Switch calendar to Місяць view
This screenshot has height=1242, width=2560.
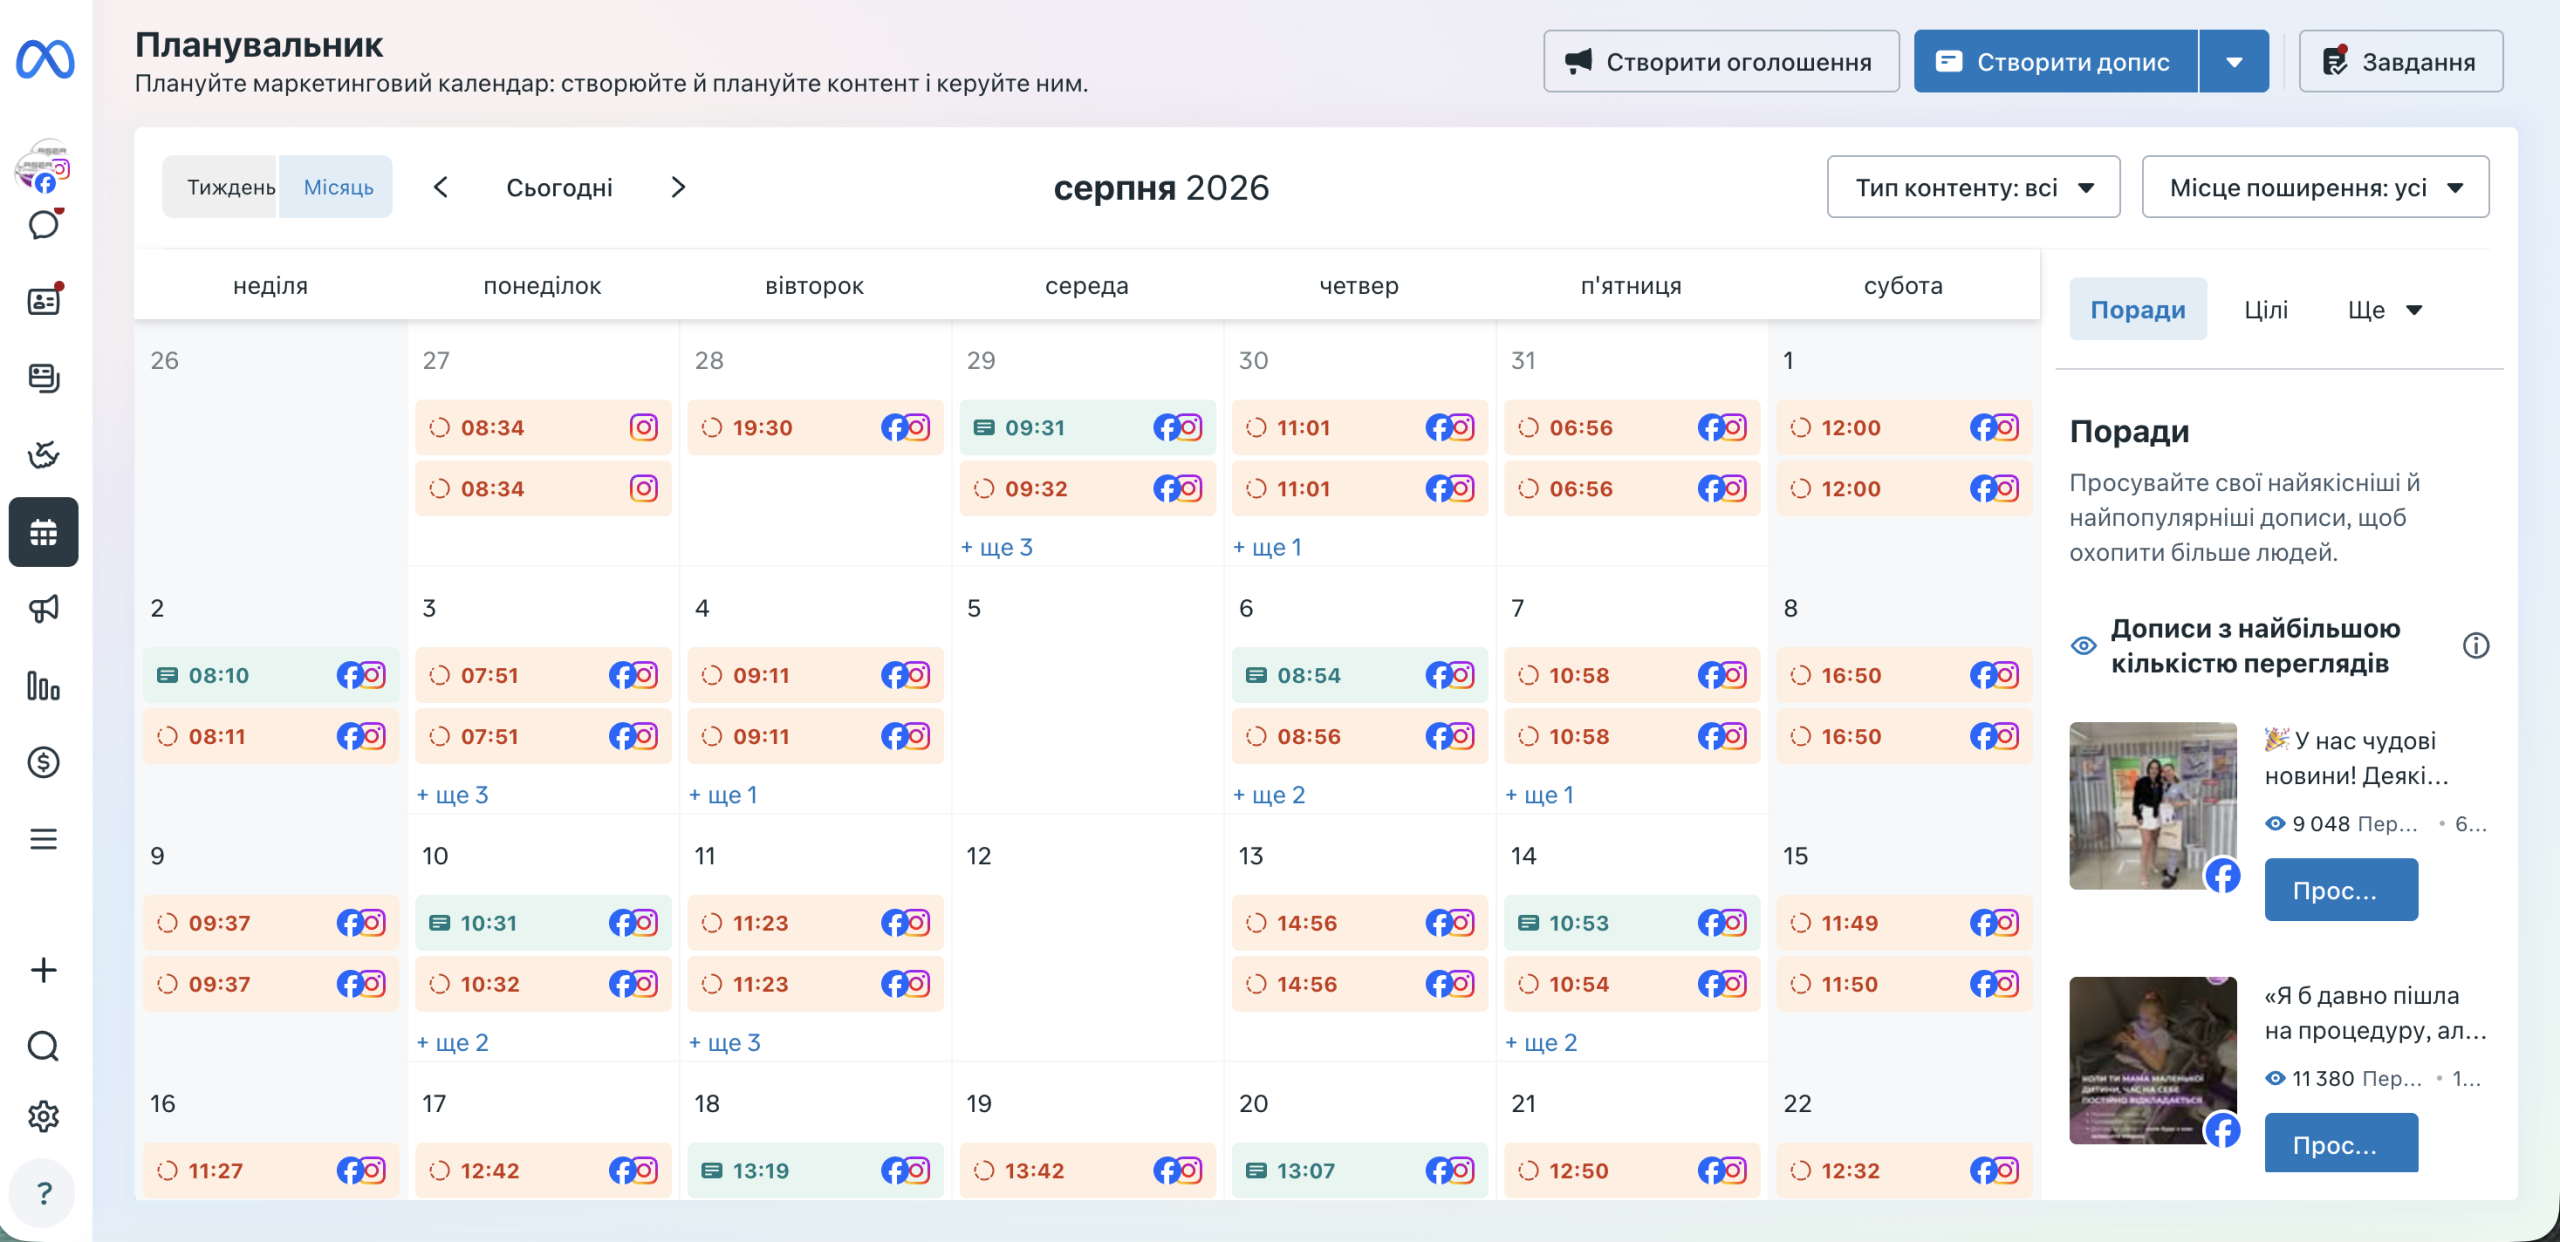(338, 187)
